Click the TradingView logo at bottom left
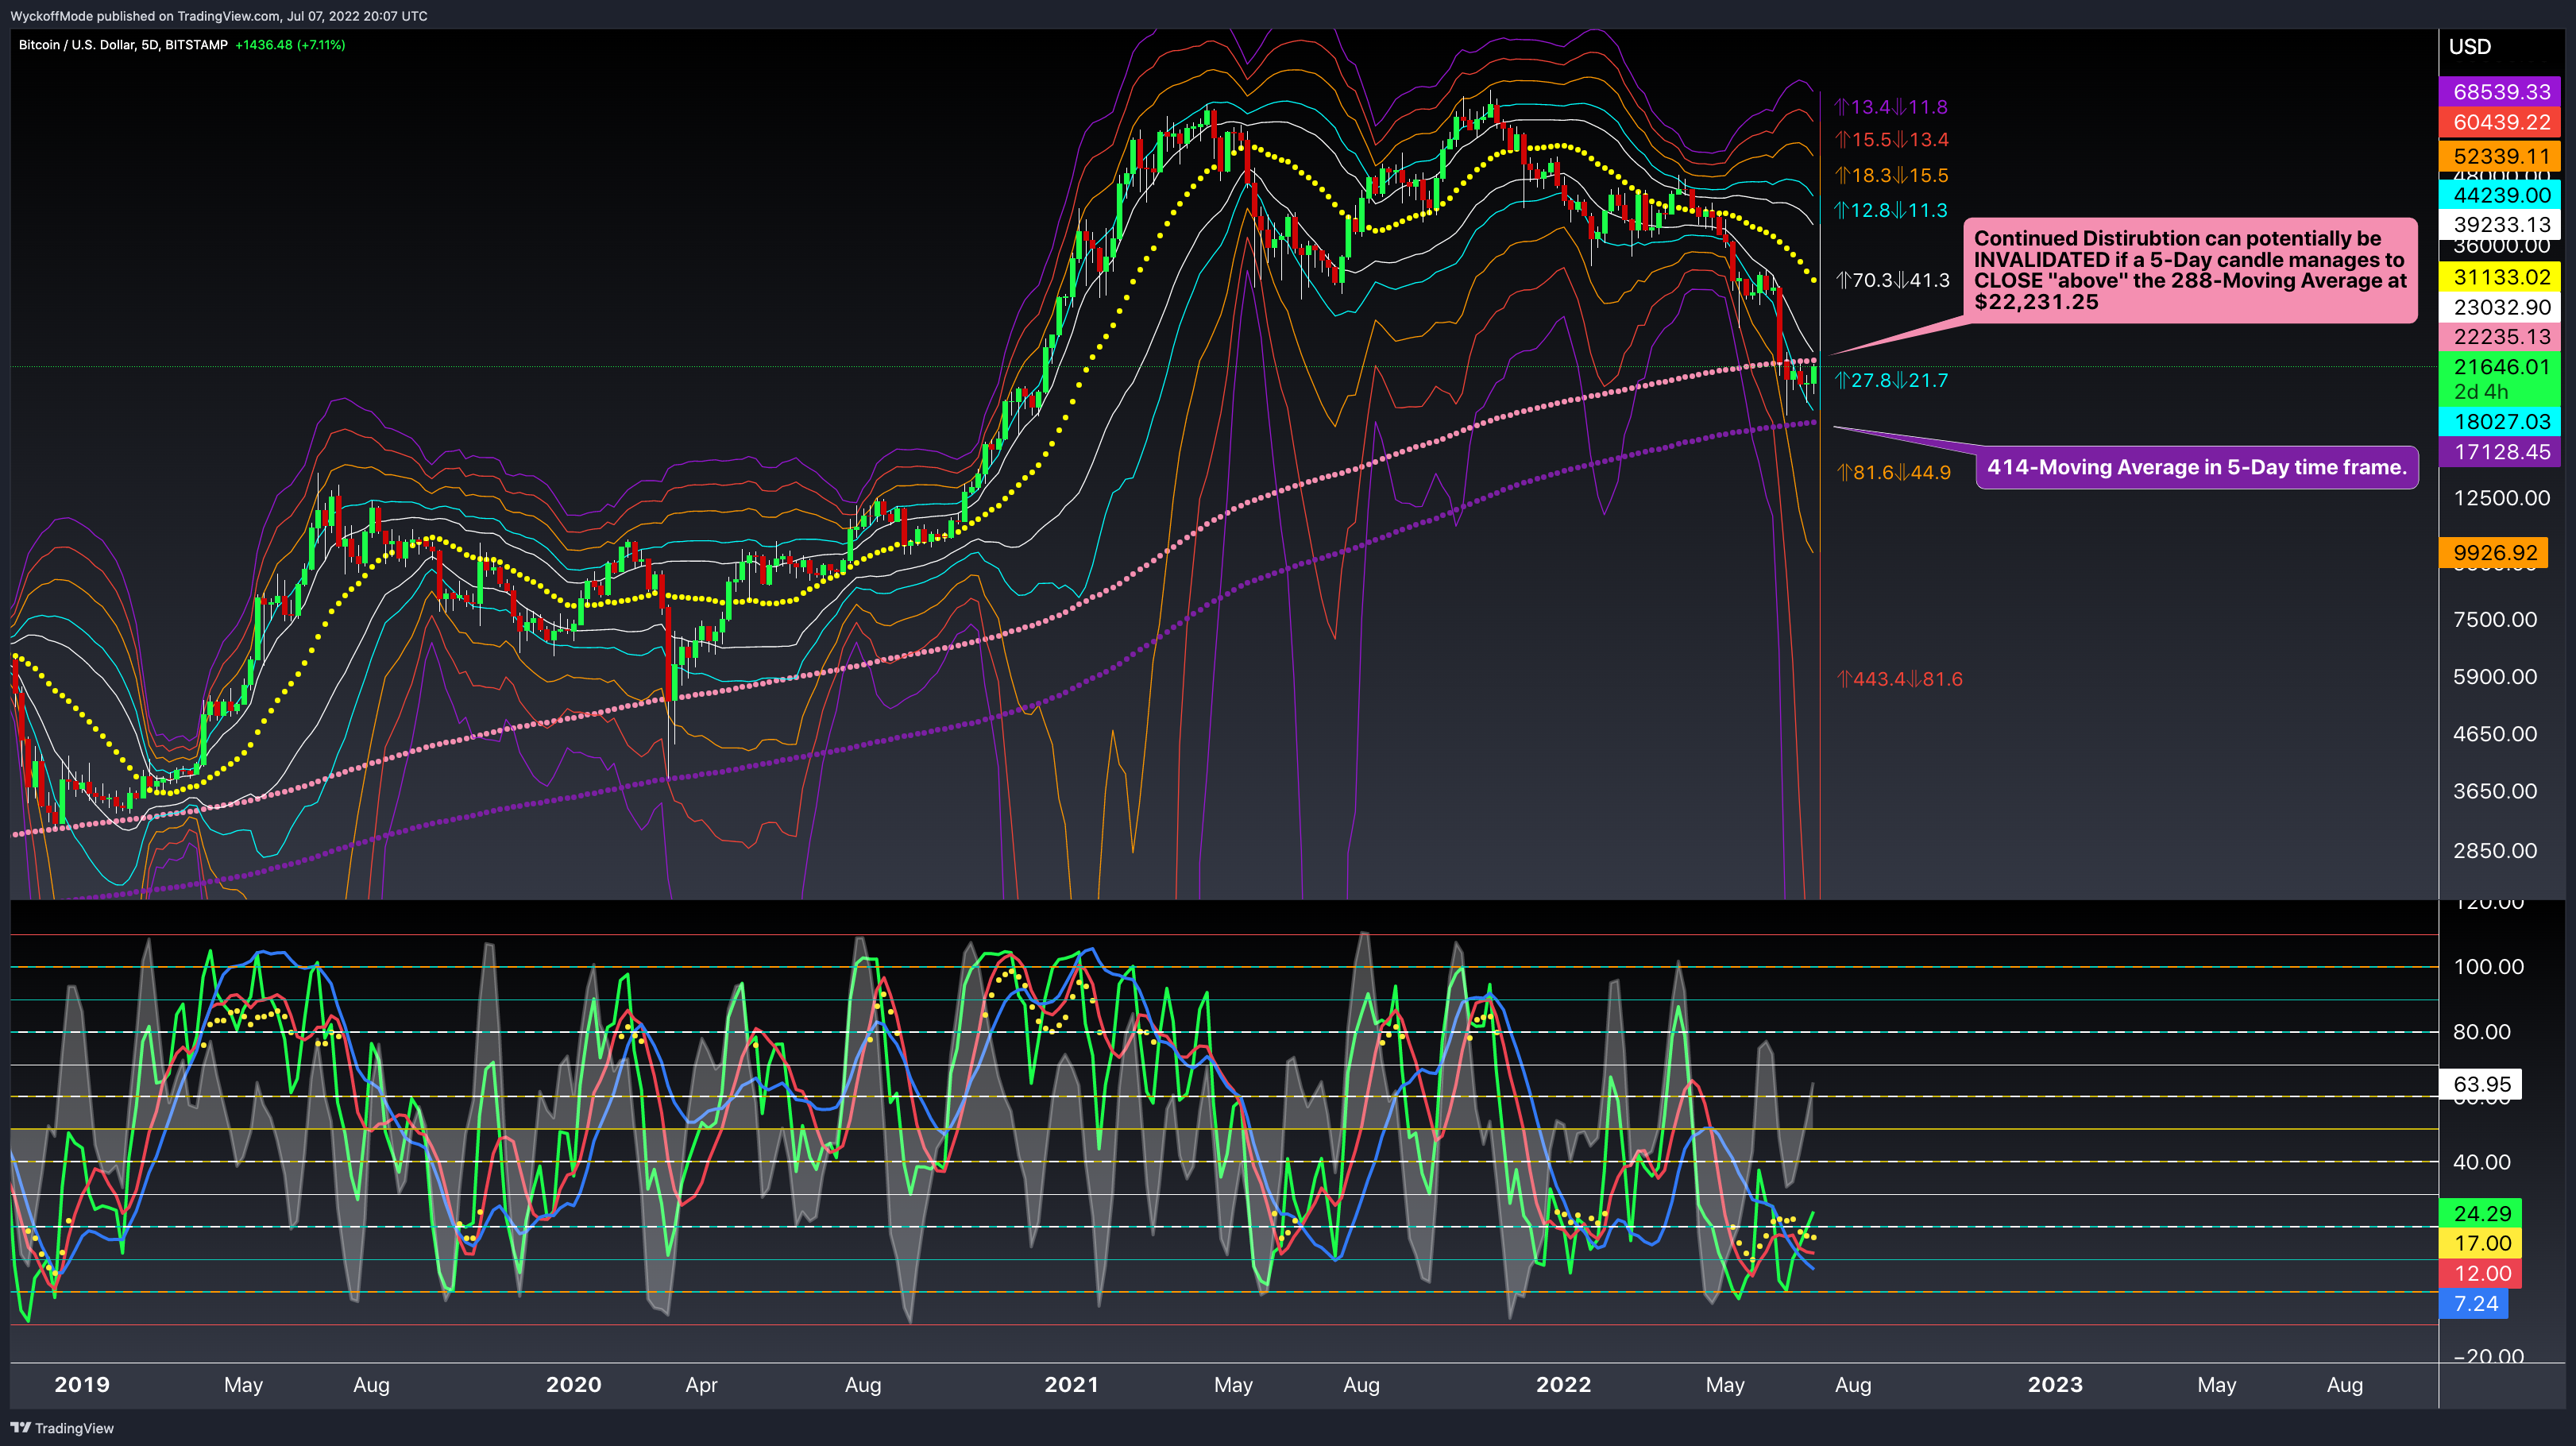The width and height of the screenshot is (2576, 1446). pos(62,1428)
